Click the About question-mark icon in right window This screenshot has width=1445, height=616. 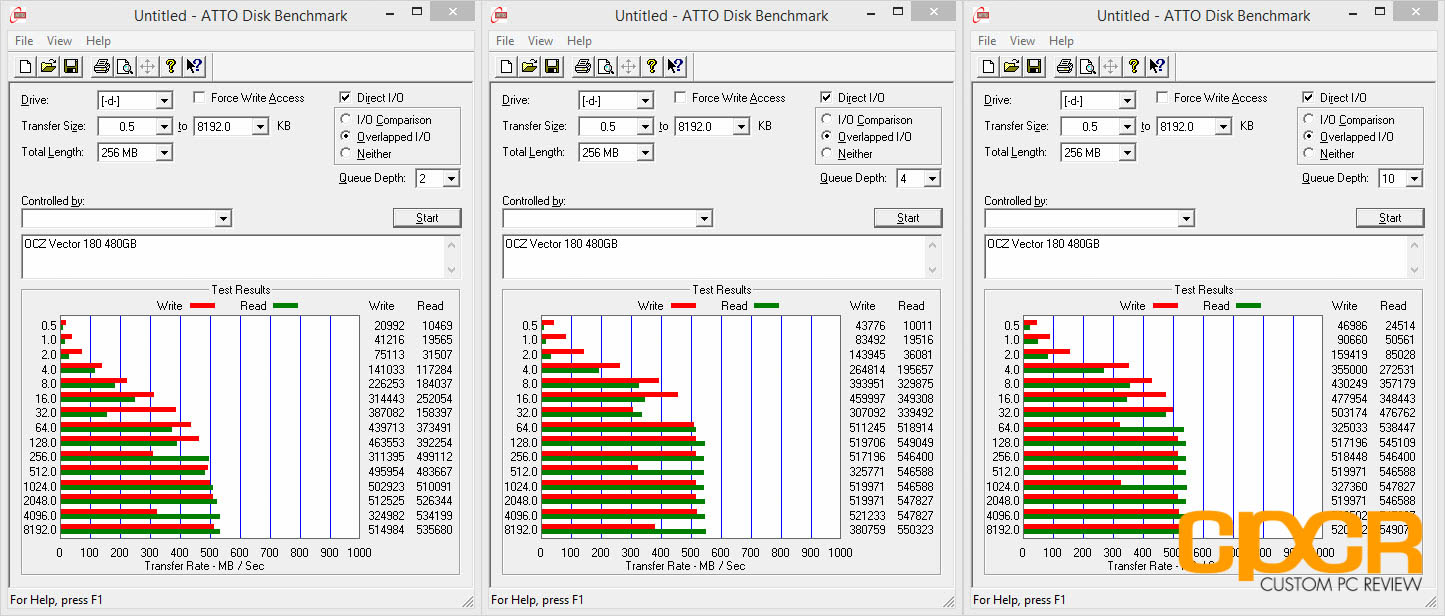click(1134, 67)
